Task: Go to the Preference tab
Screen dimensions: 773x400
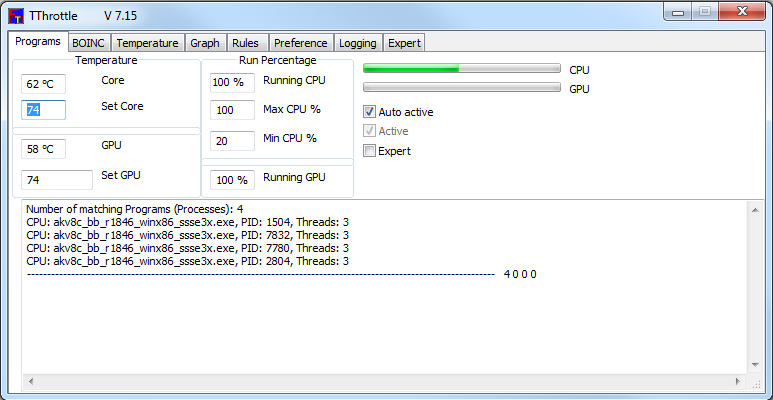Action: pyautogui.click(x=301, y=43)
